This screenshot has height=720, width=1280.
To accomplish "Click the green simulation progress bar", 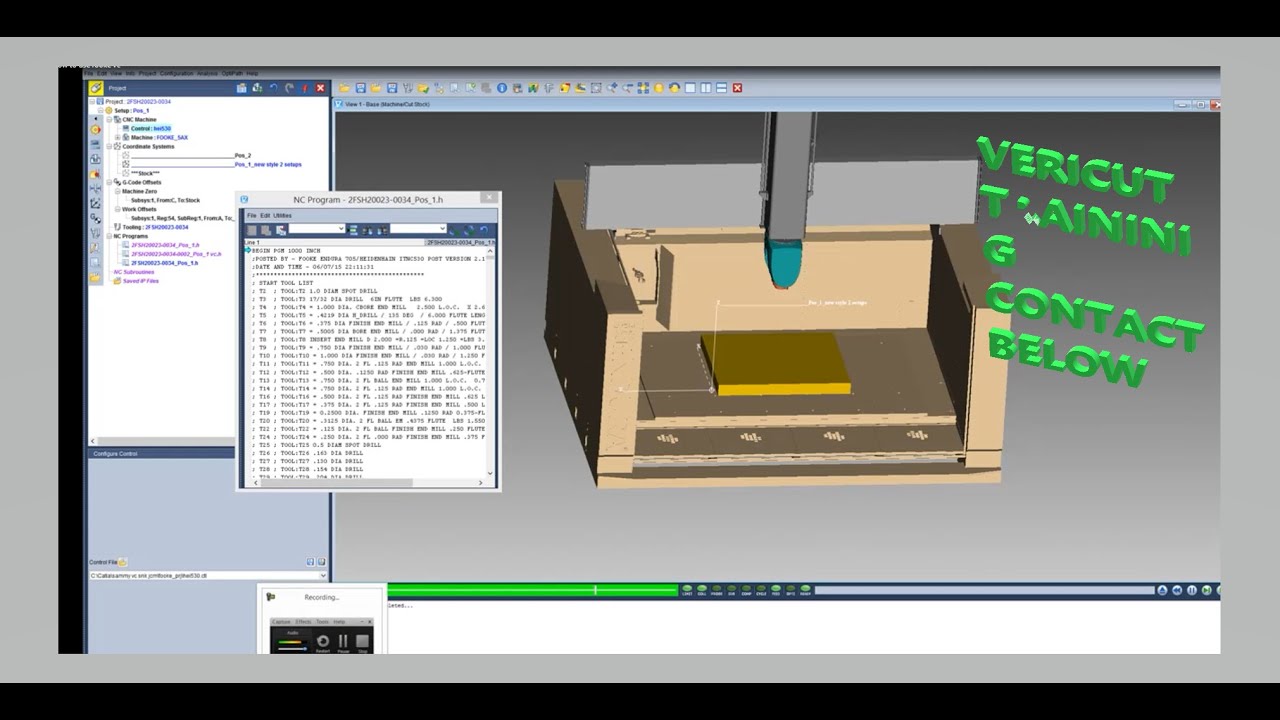I will tap(532, 590).
